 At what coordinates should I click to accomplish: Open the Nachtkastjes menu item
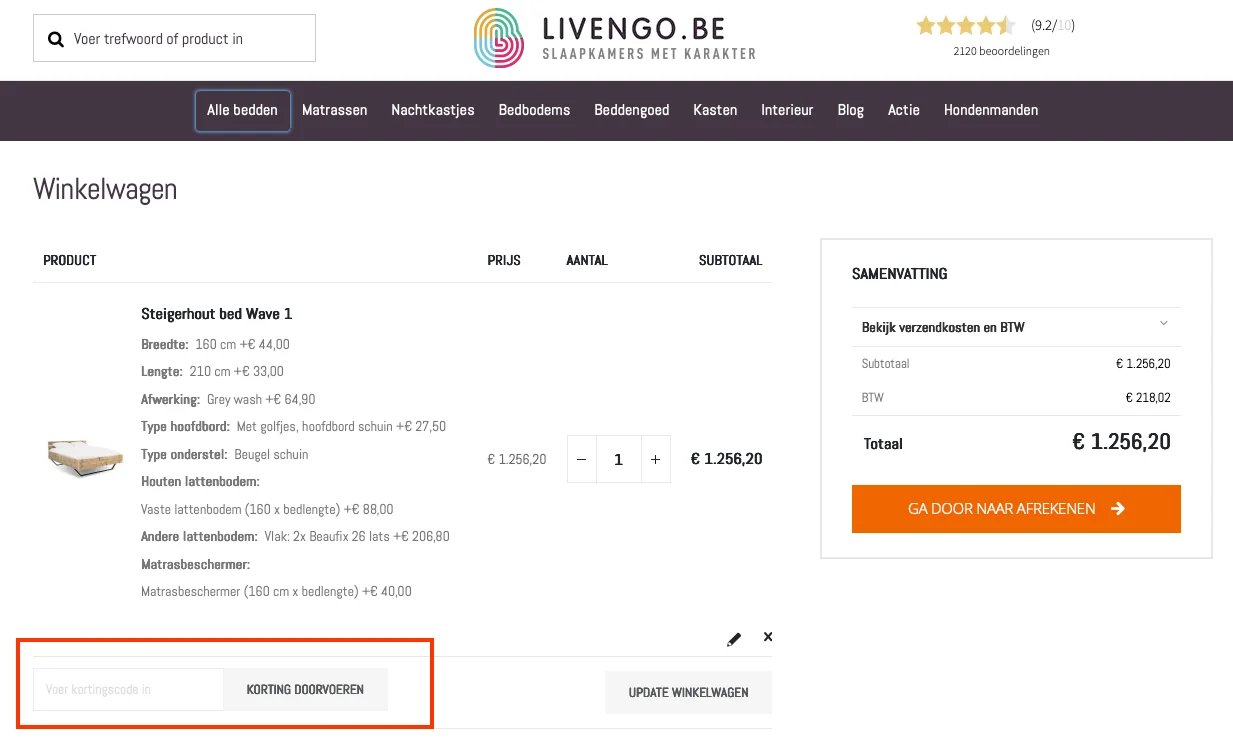pos(432,110)
